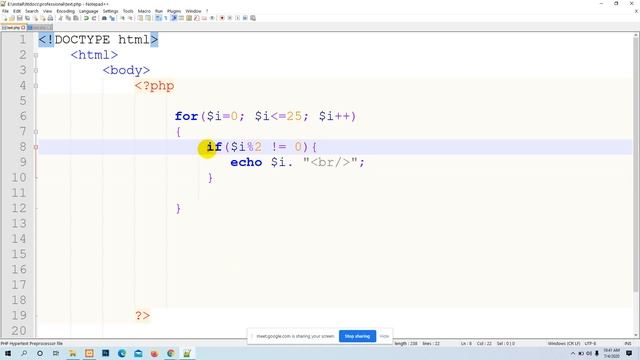Click the 'Windows (CR LF)' status entry
Image resolution: width=640 pixels, height=360 pixels.
pyautogui.click(x=564, y=344)
